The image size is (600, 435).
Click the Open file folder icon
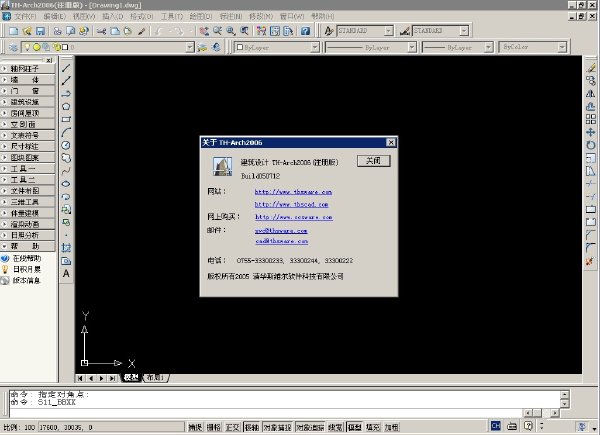click(x=27, y=31)
